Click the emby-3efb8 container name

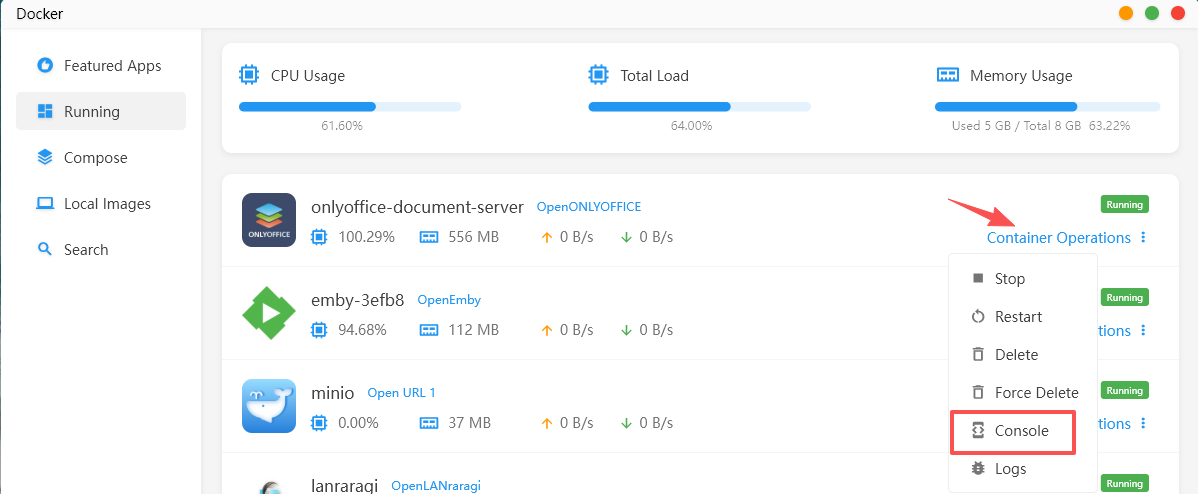[358, 300]
